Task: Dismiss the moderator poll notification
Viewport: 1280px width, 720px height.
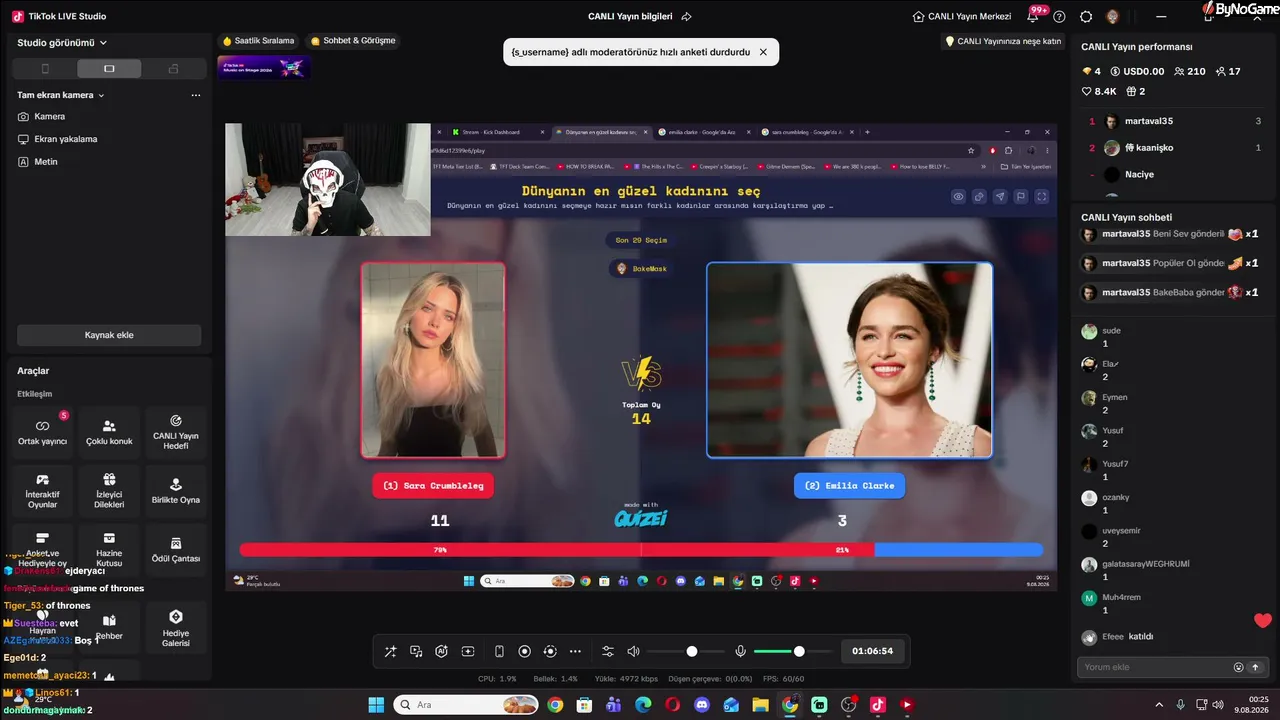Action: (x=763, y=52)
